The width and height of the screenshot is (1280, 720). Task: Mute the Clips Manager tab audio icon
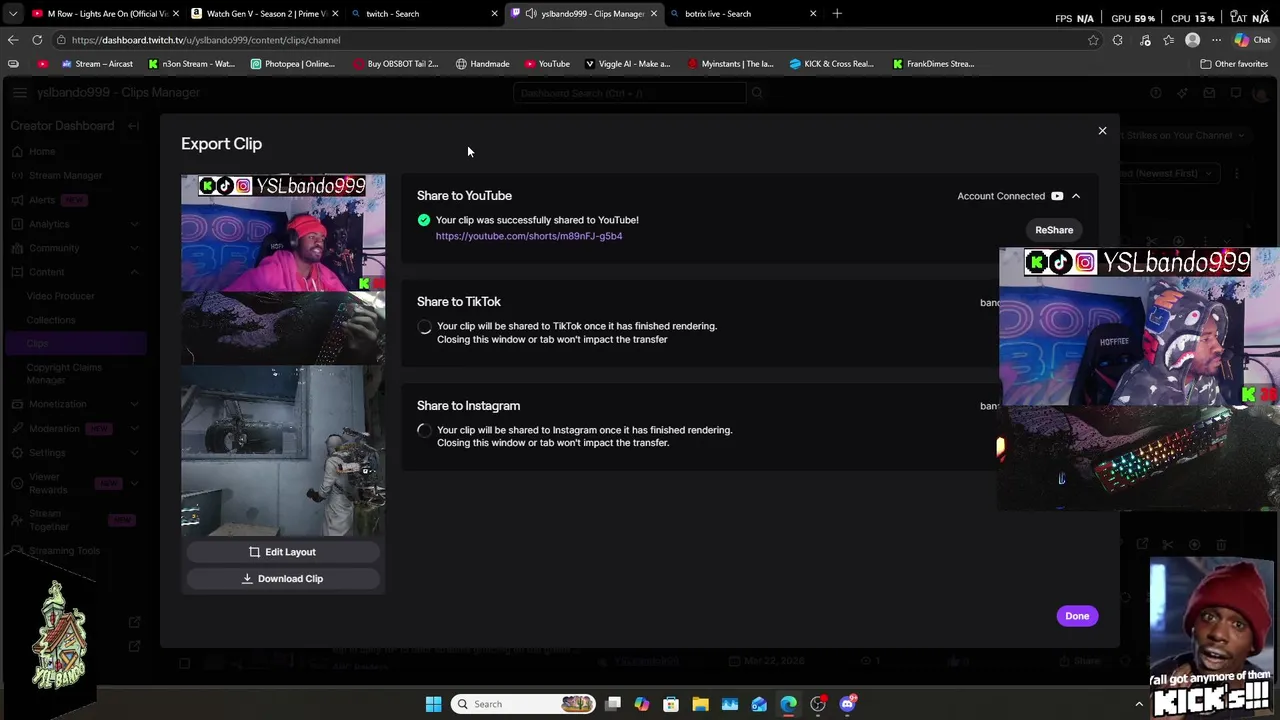530,14
